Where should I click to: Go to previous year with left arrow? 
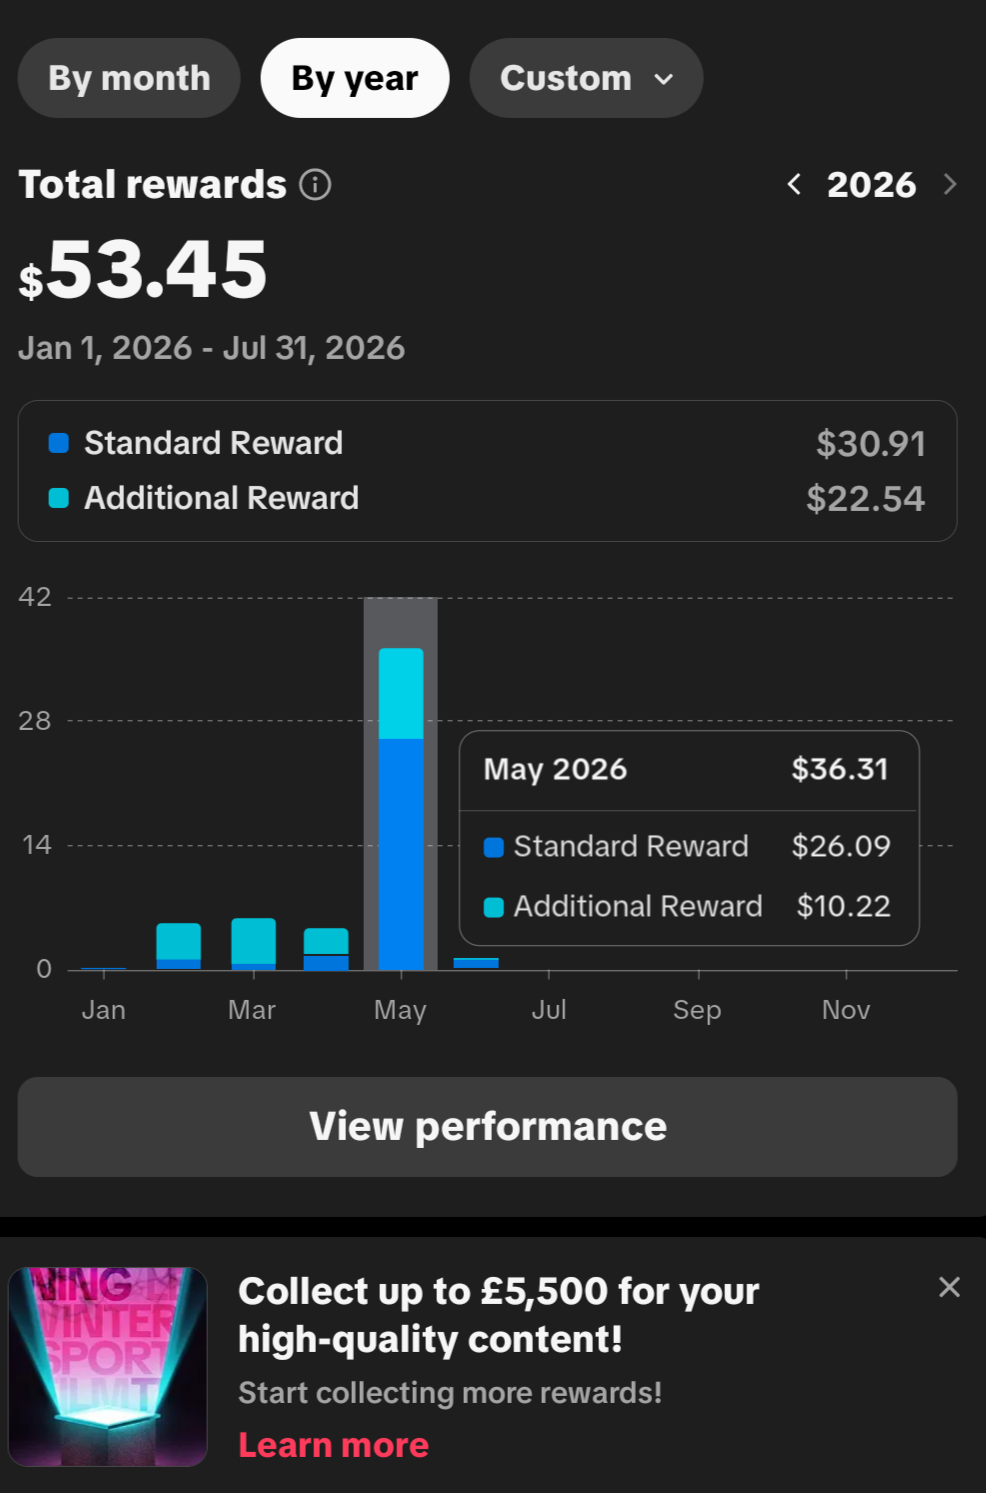[x=794, y=184]
